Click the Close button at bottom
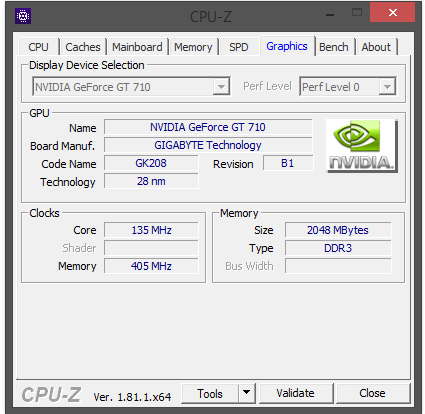425x414 pixels. (x=373, y=394)
